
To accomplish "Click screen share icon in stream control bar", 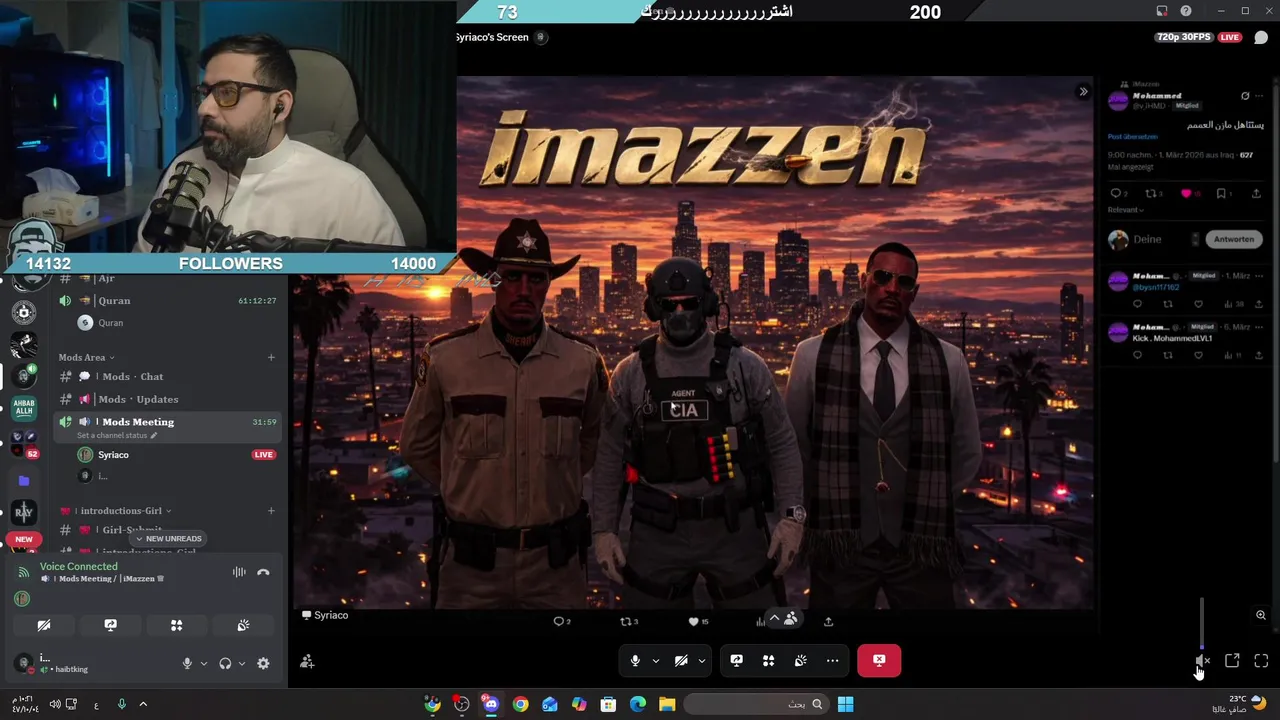I will [736, 660].
